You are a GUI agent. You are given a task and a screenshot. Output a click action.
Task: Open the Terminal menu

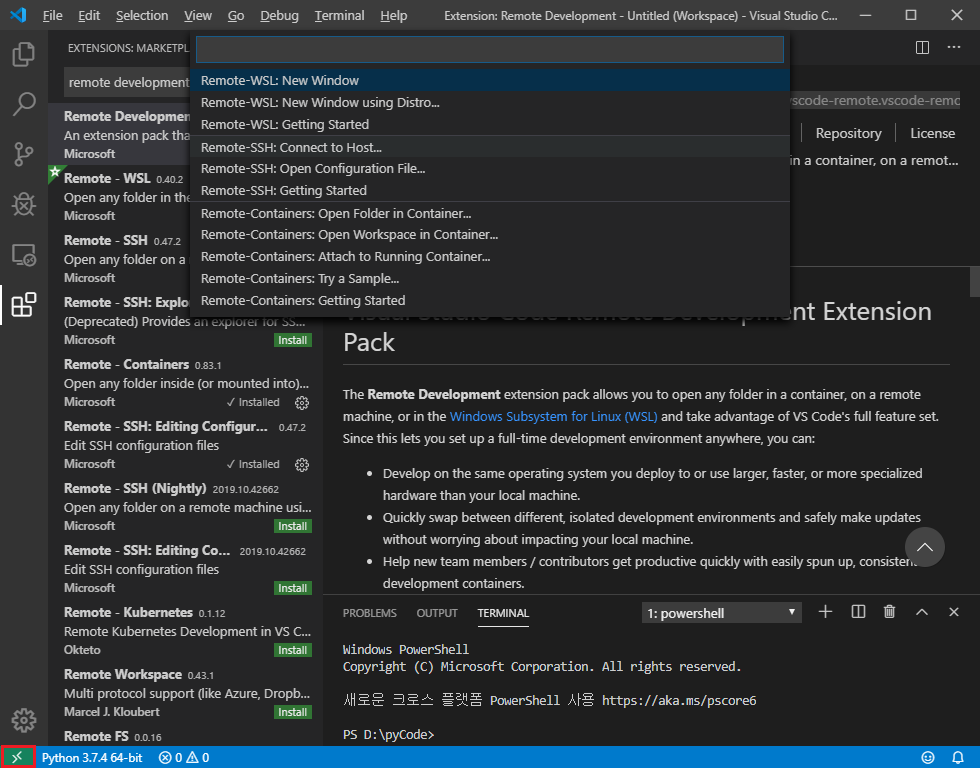(339, 16)
